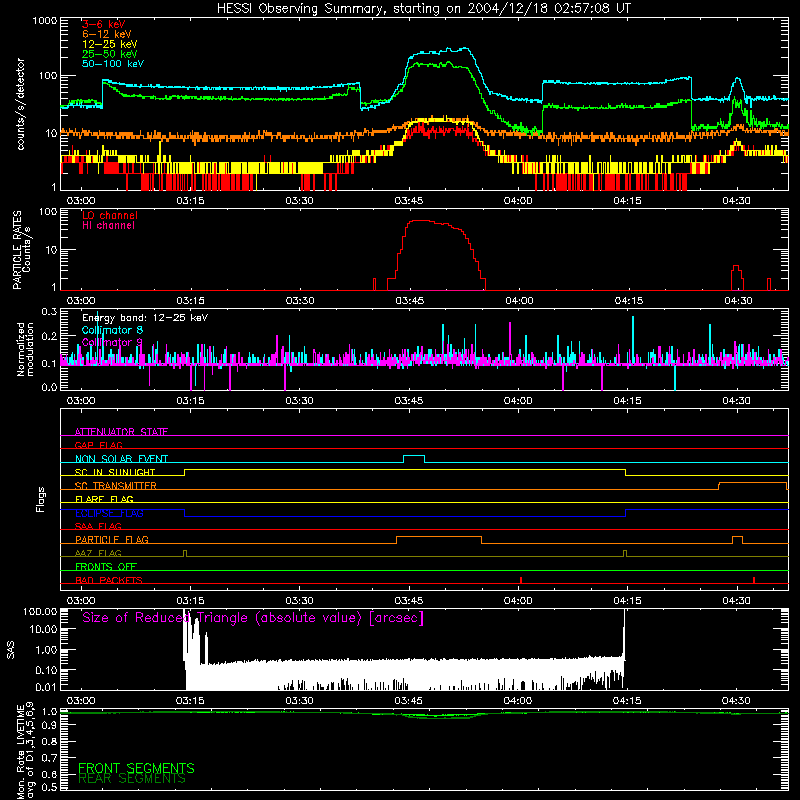Click the 25-50 keV legend label

[110, 54]
